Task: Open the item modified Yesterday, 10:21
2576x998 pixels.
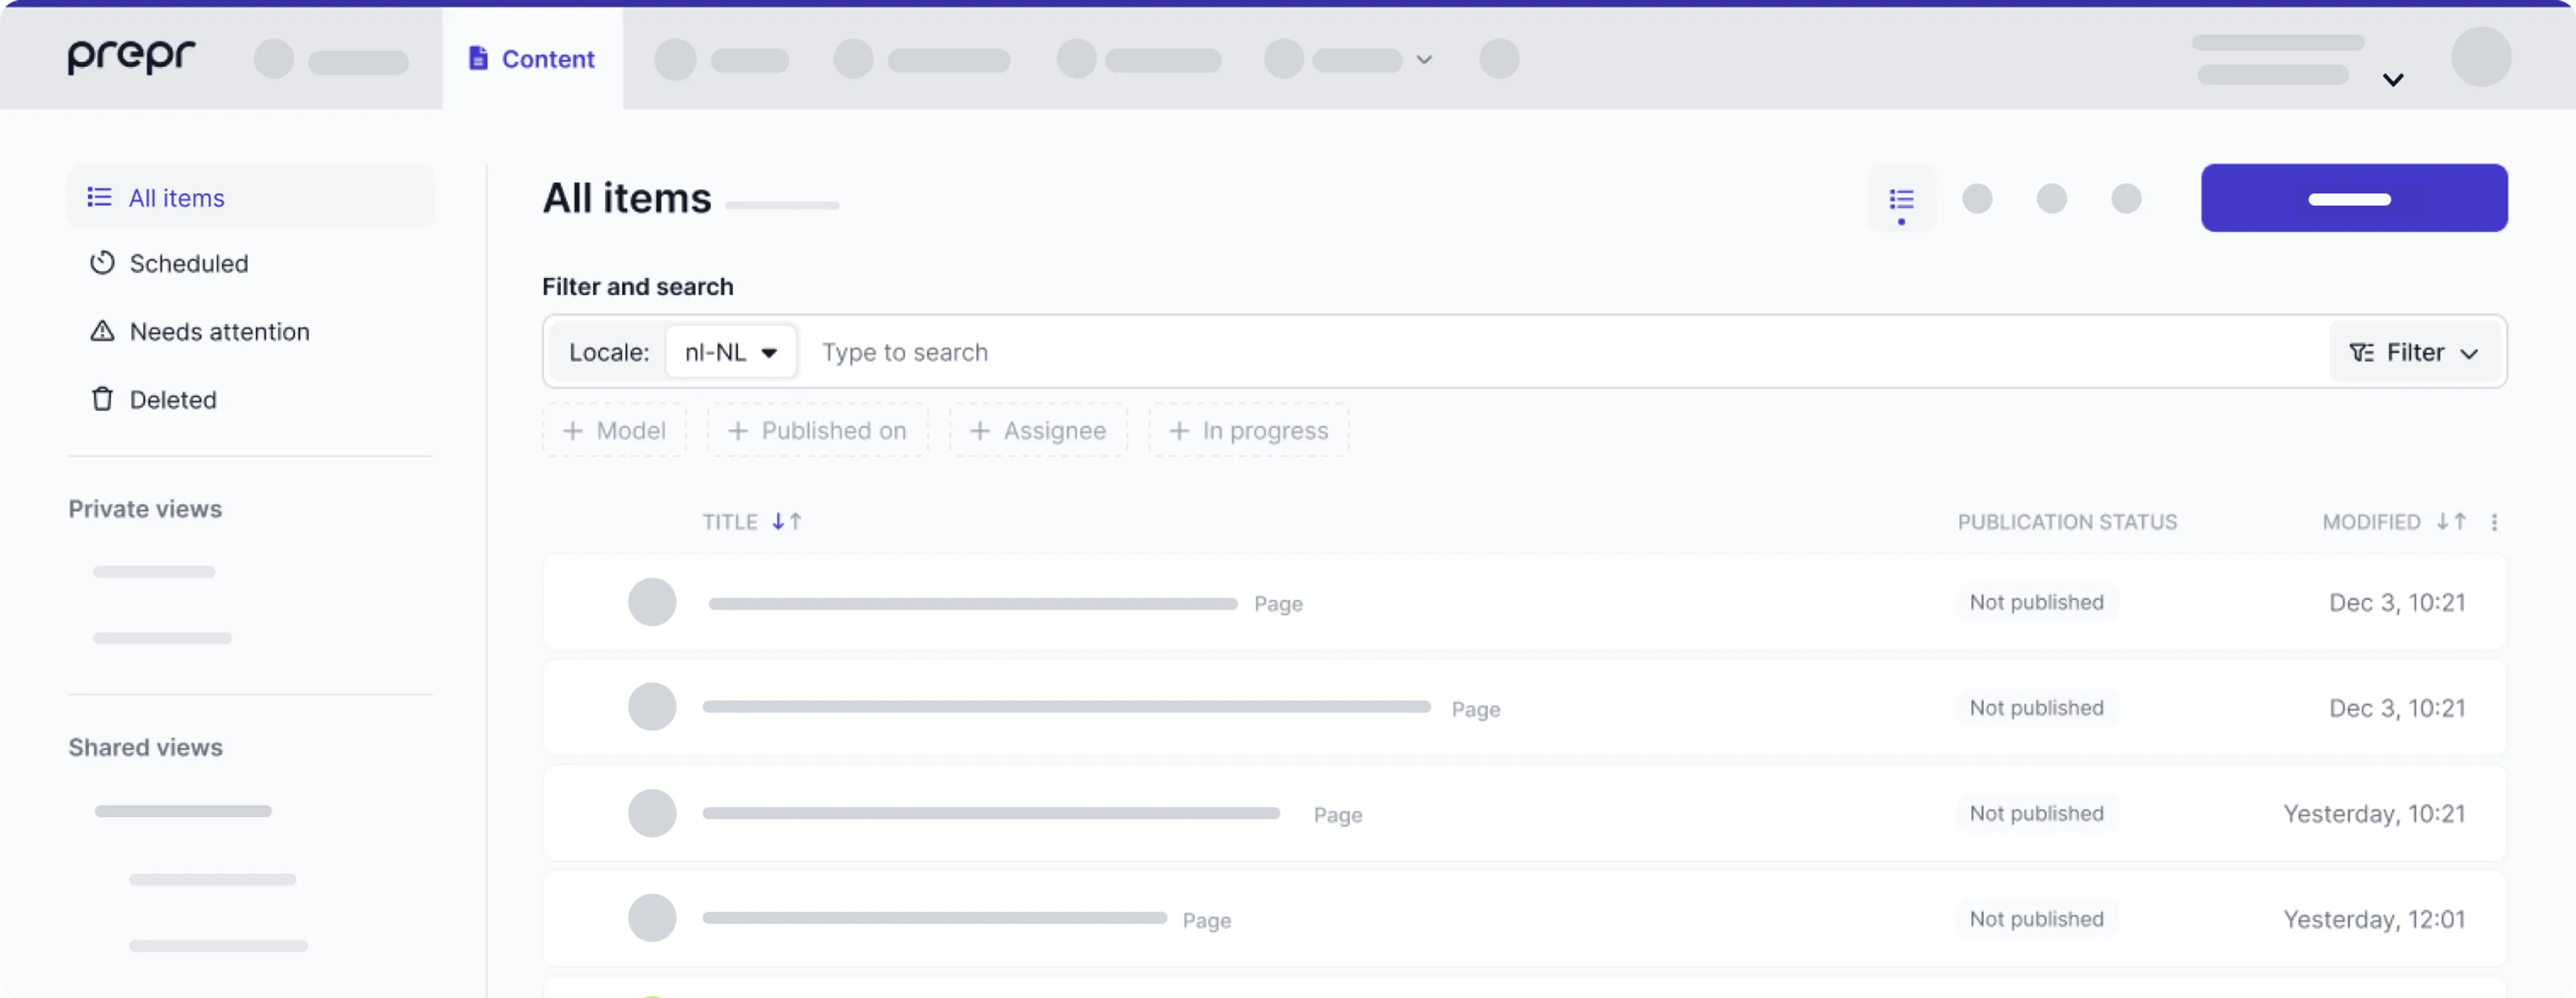Action: [x=1525, y=813]
